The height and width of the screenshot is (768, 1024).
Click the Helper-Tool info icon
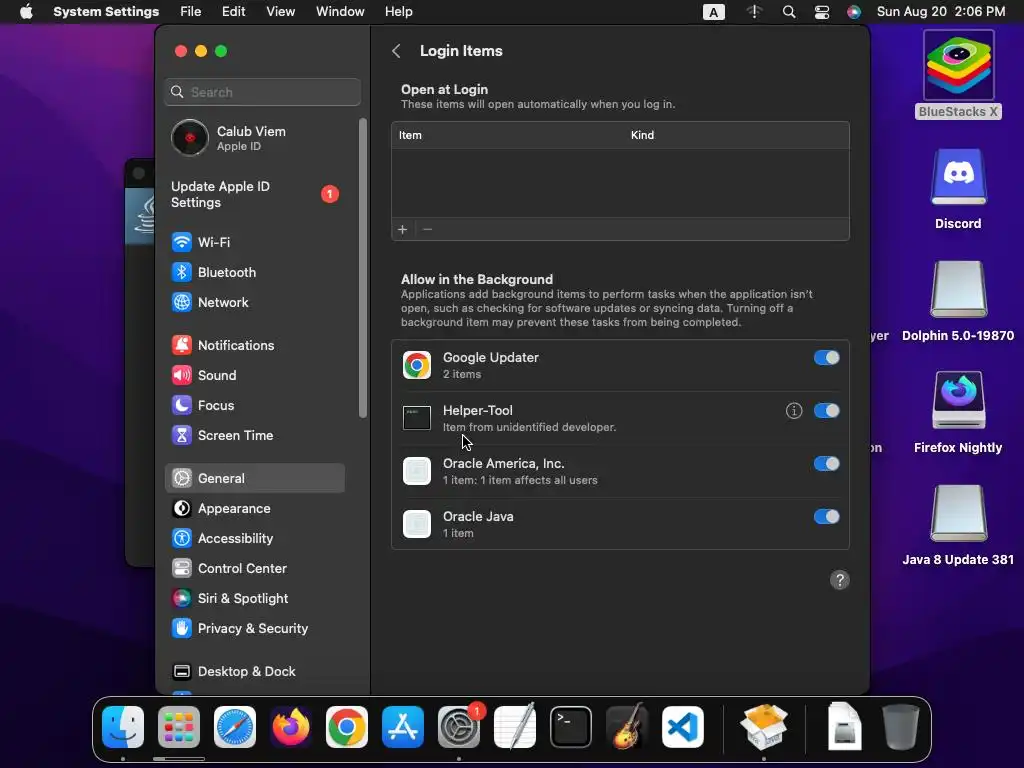click(x=793, y=411)
